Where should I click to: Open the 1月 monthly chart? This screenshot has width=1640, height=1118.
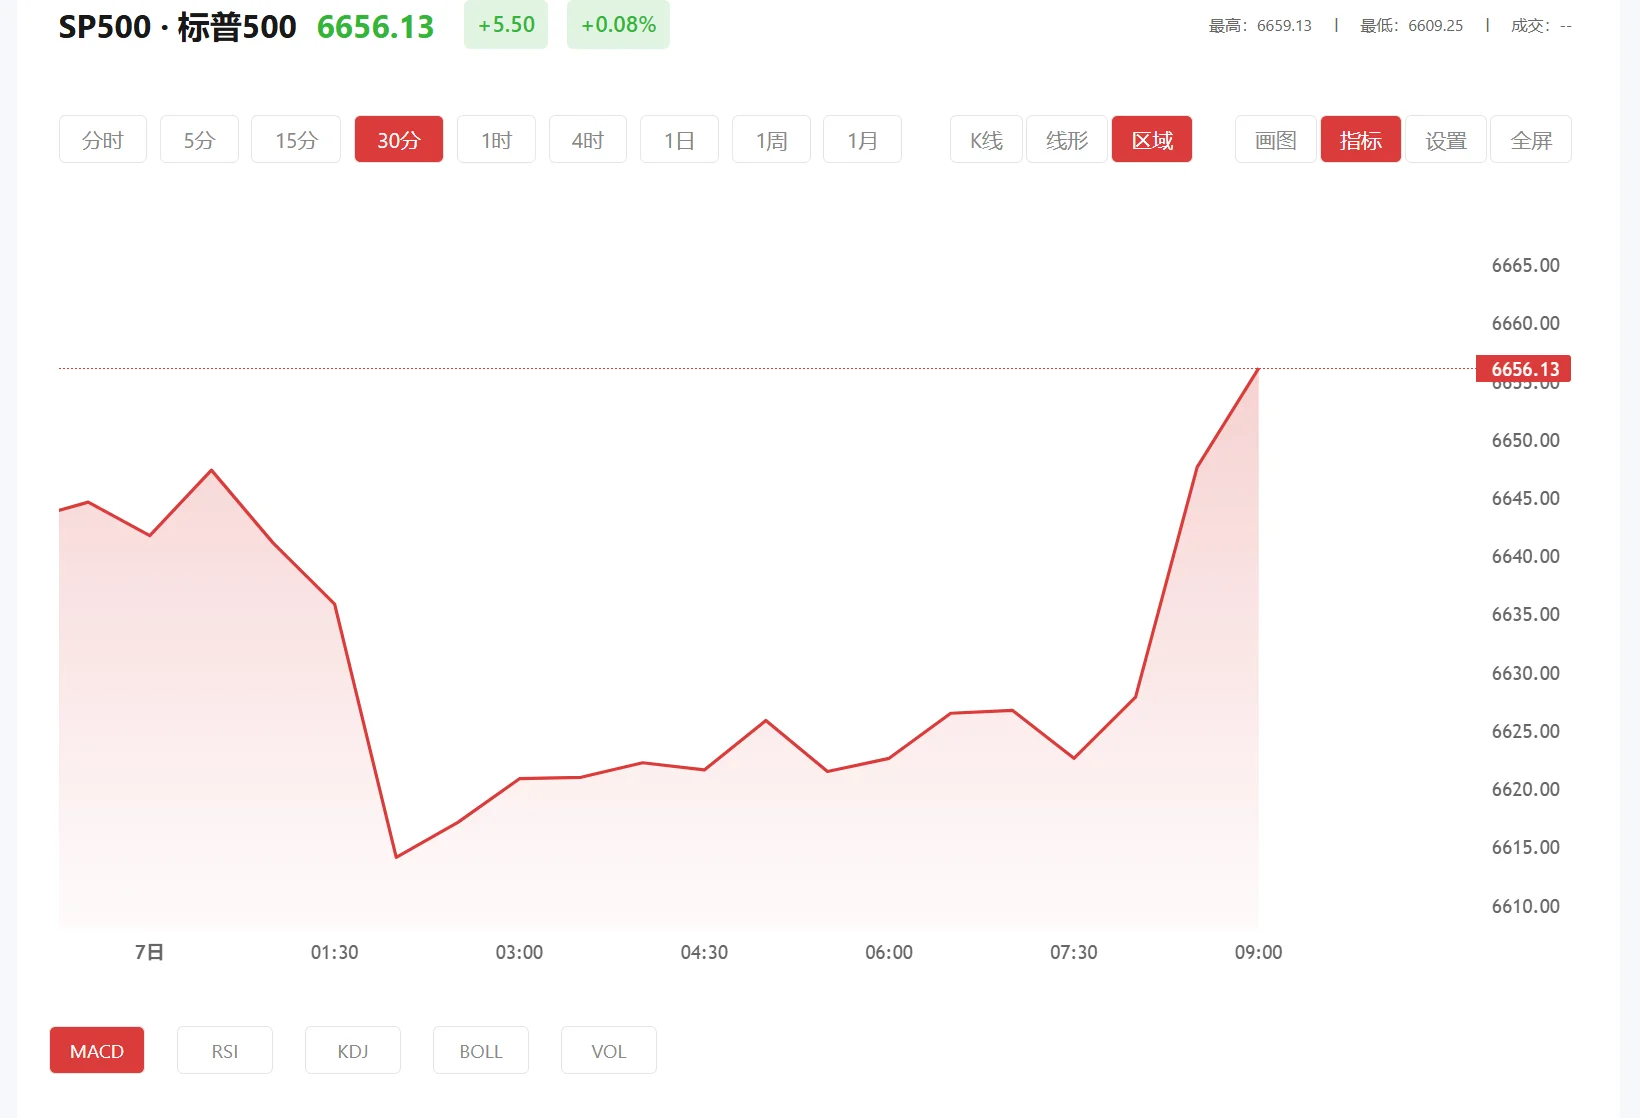pyautogui.click(x=862, y=139)
